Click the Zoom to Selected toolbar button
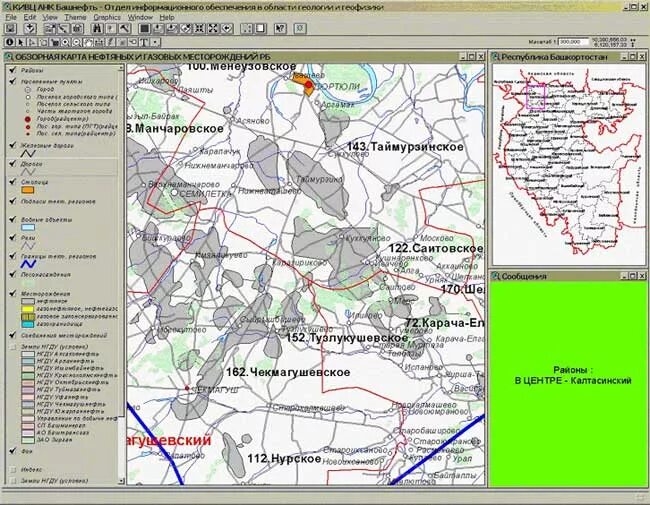650x505 pixels. click(x=186, y=28)
